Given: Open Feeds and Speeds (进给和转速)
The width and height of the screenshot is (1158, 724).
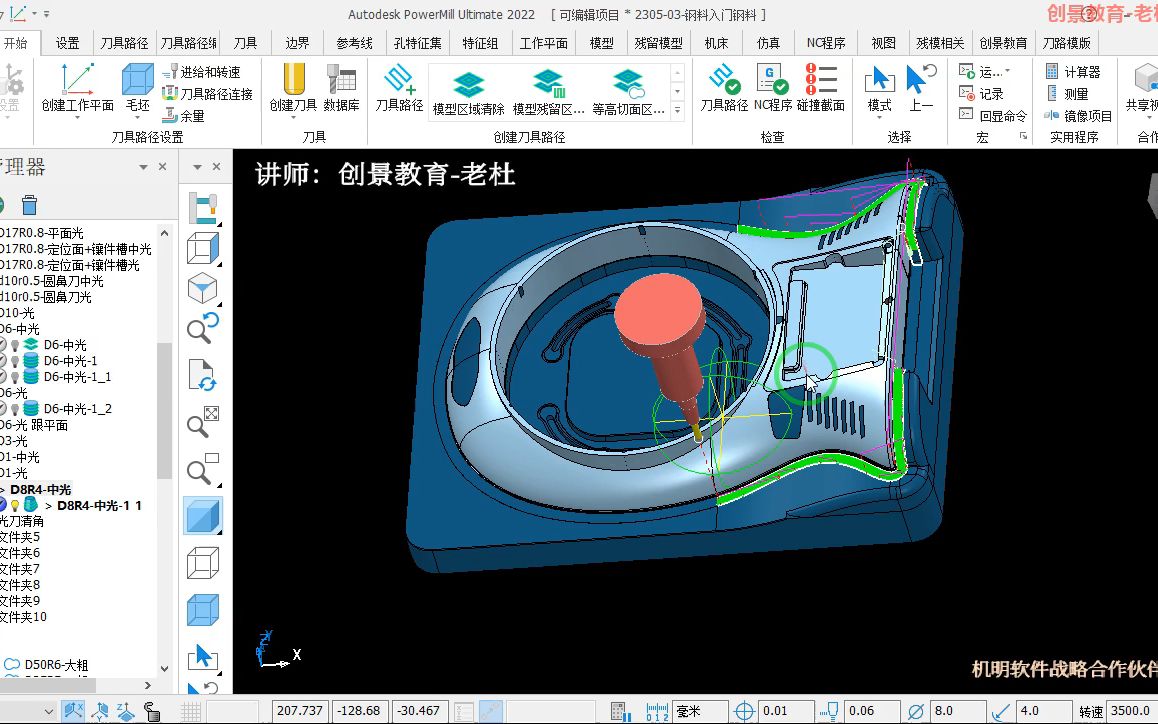Looking at the screenshot, I should click(x=201, y=72).
